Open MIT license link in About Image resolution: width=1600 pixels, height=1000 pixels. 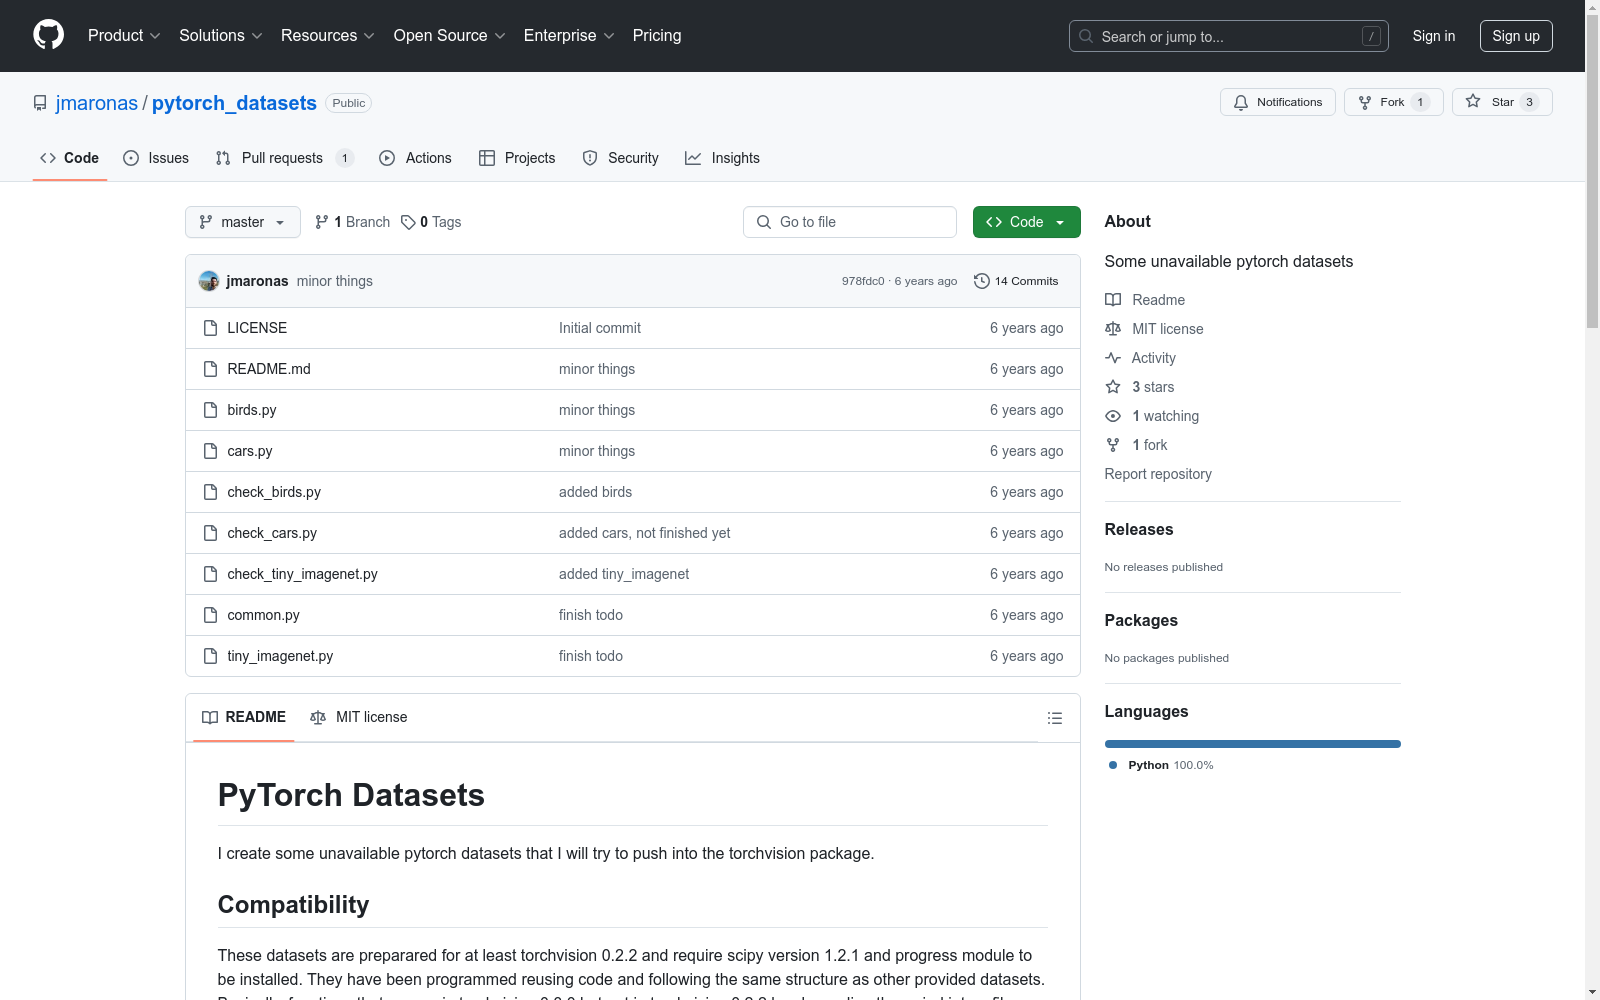coord(1154,329)
